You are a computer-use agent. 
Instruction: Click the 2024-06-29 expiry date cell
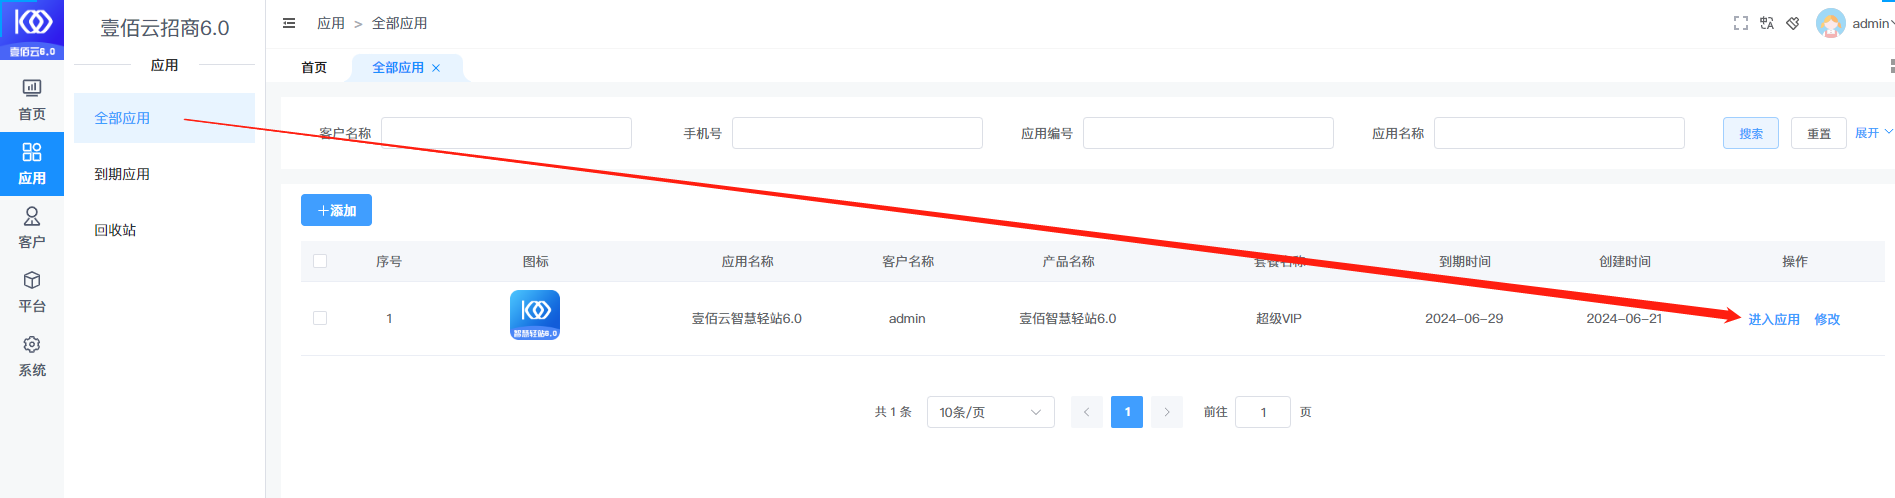1464,318
